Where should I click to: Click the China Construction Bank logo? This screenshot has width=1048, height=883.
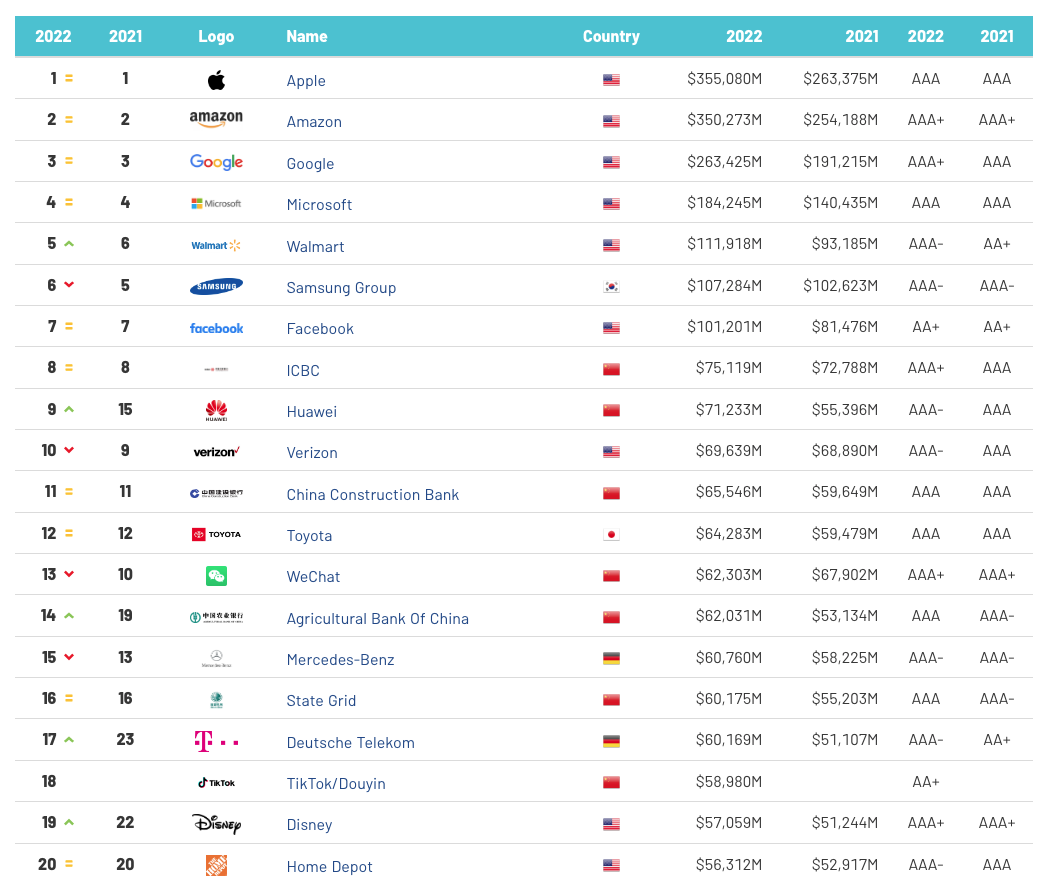click(216, 493)
